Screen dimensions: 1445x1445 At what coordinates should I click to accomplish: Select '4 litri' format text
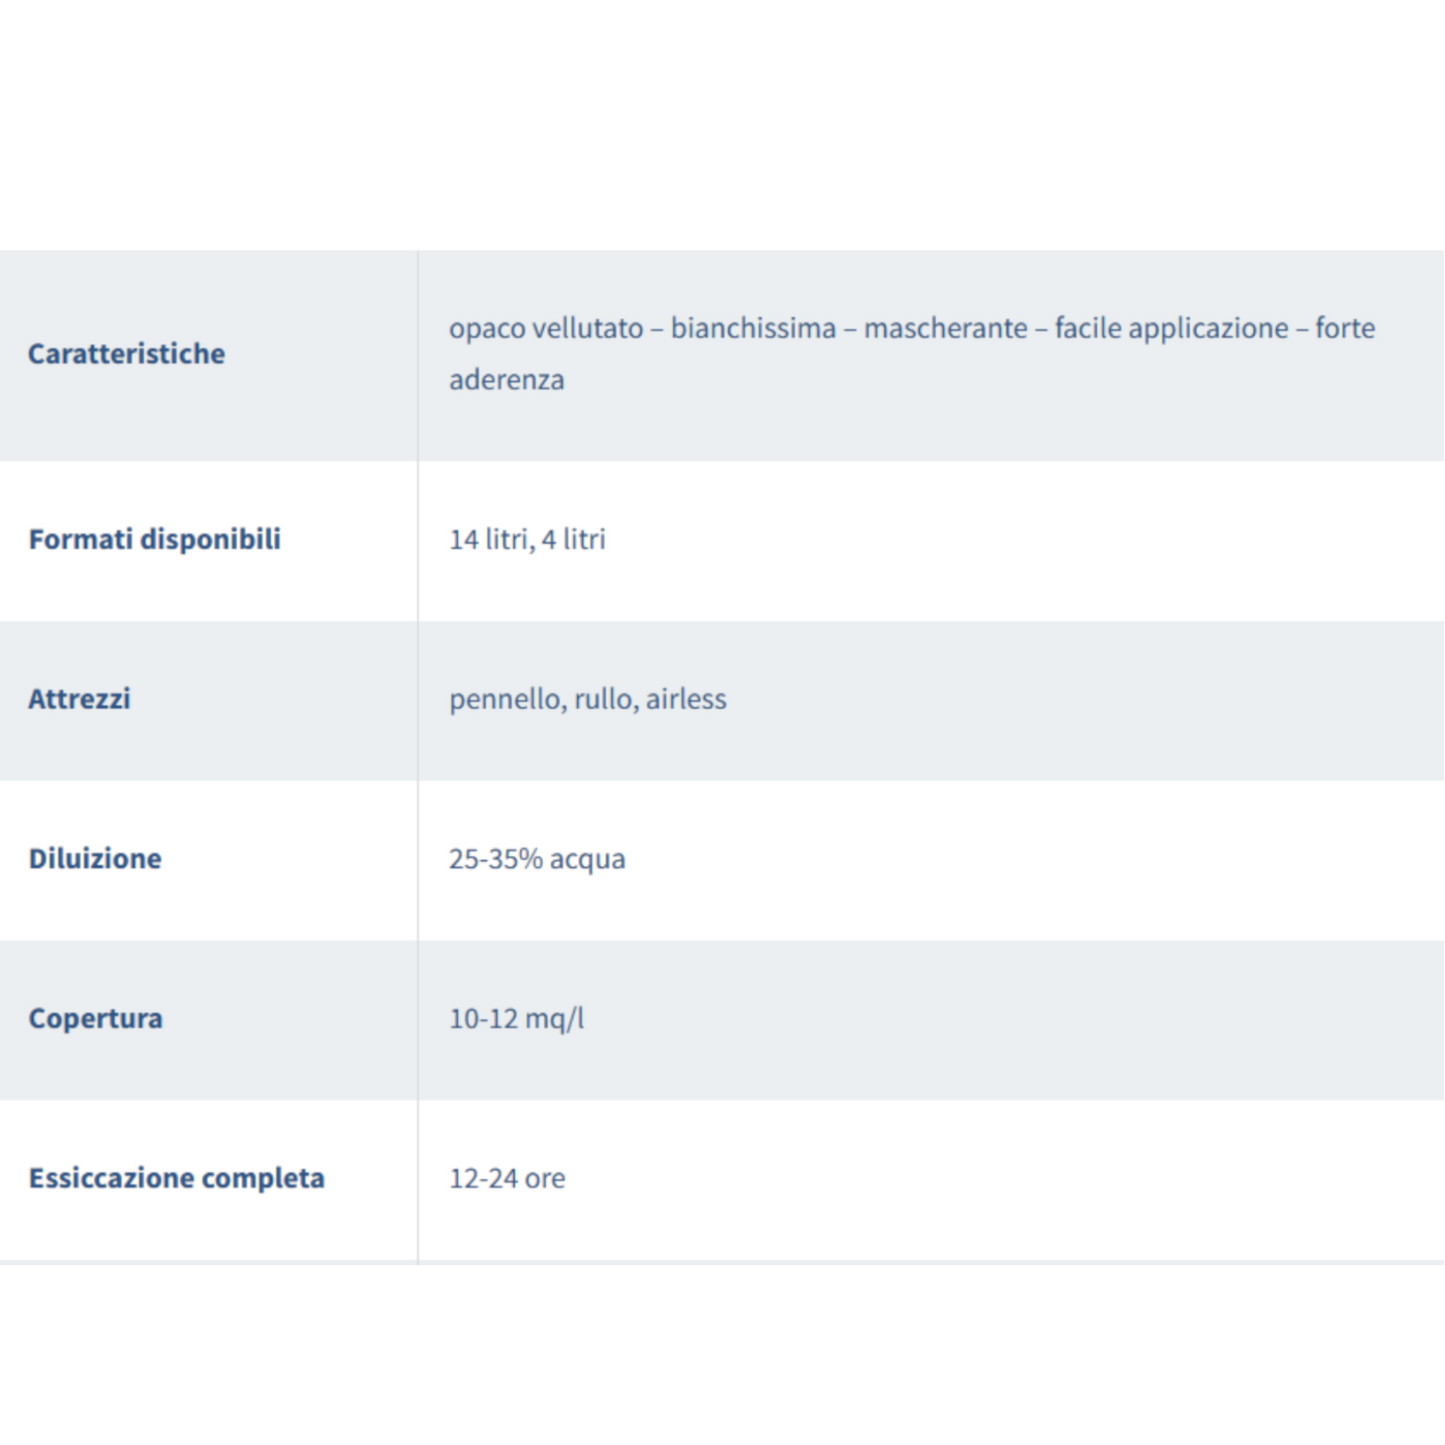tap(573, 540)
